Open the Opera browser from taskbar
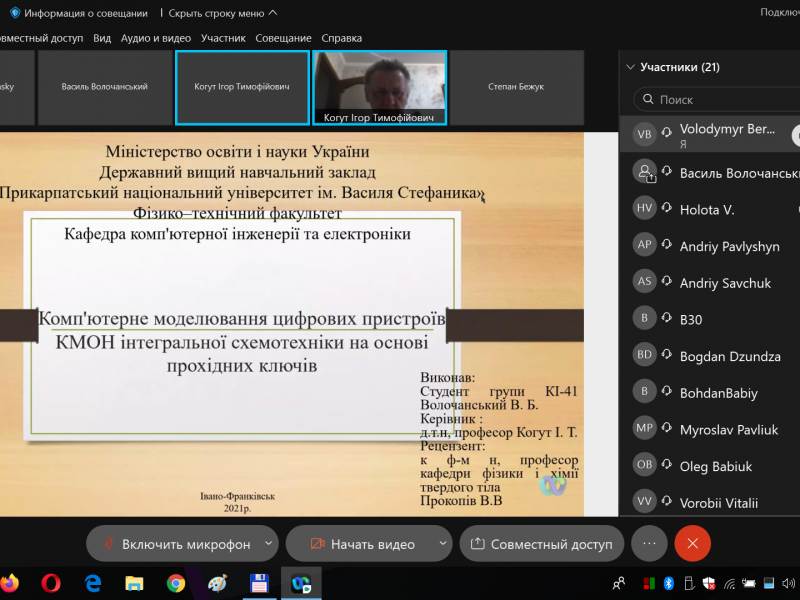The width and height of the screenshot is (800, 600). pyautogui.click(x=50, y=582)
